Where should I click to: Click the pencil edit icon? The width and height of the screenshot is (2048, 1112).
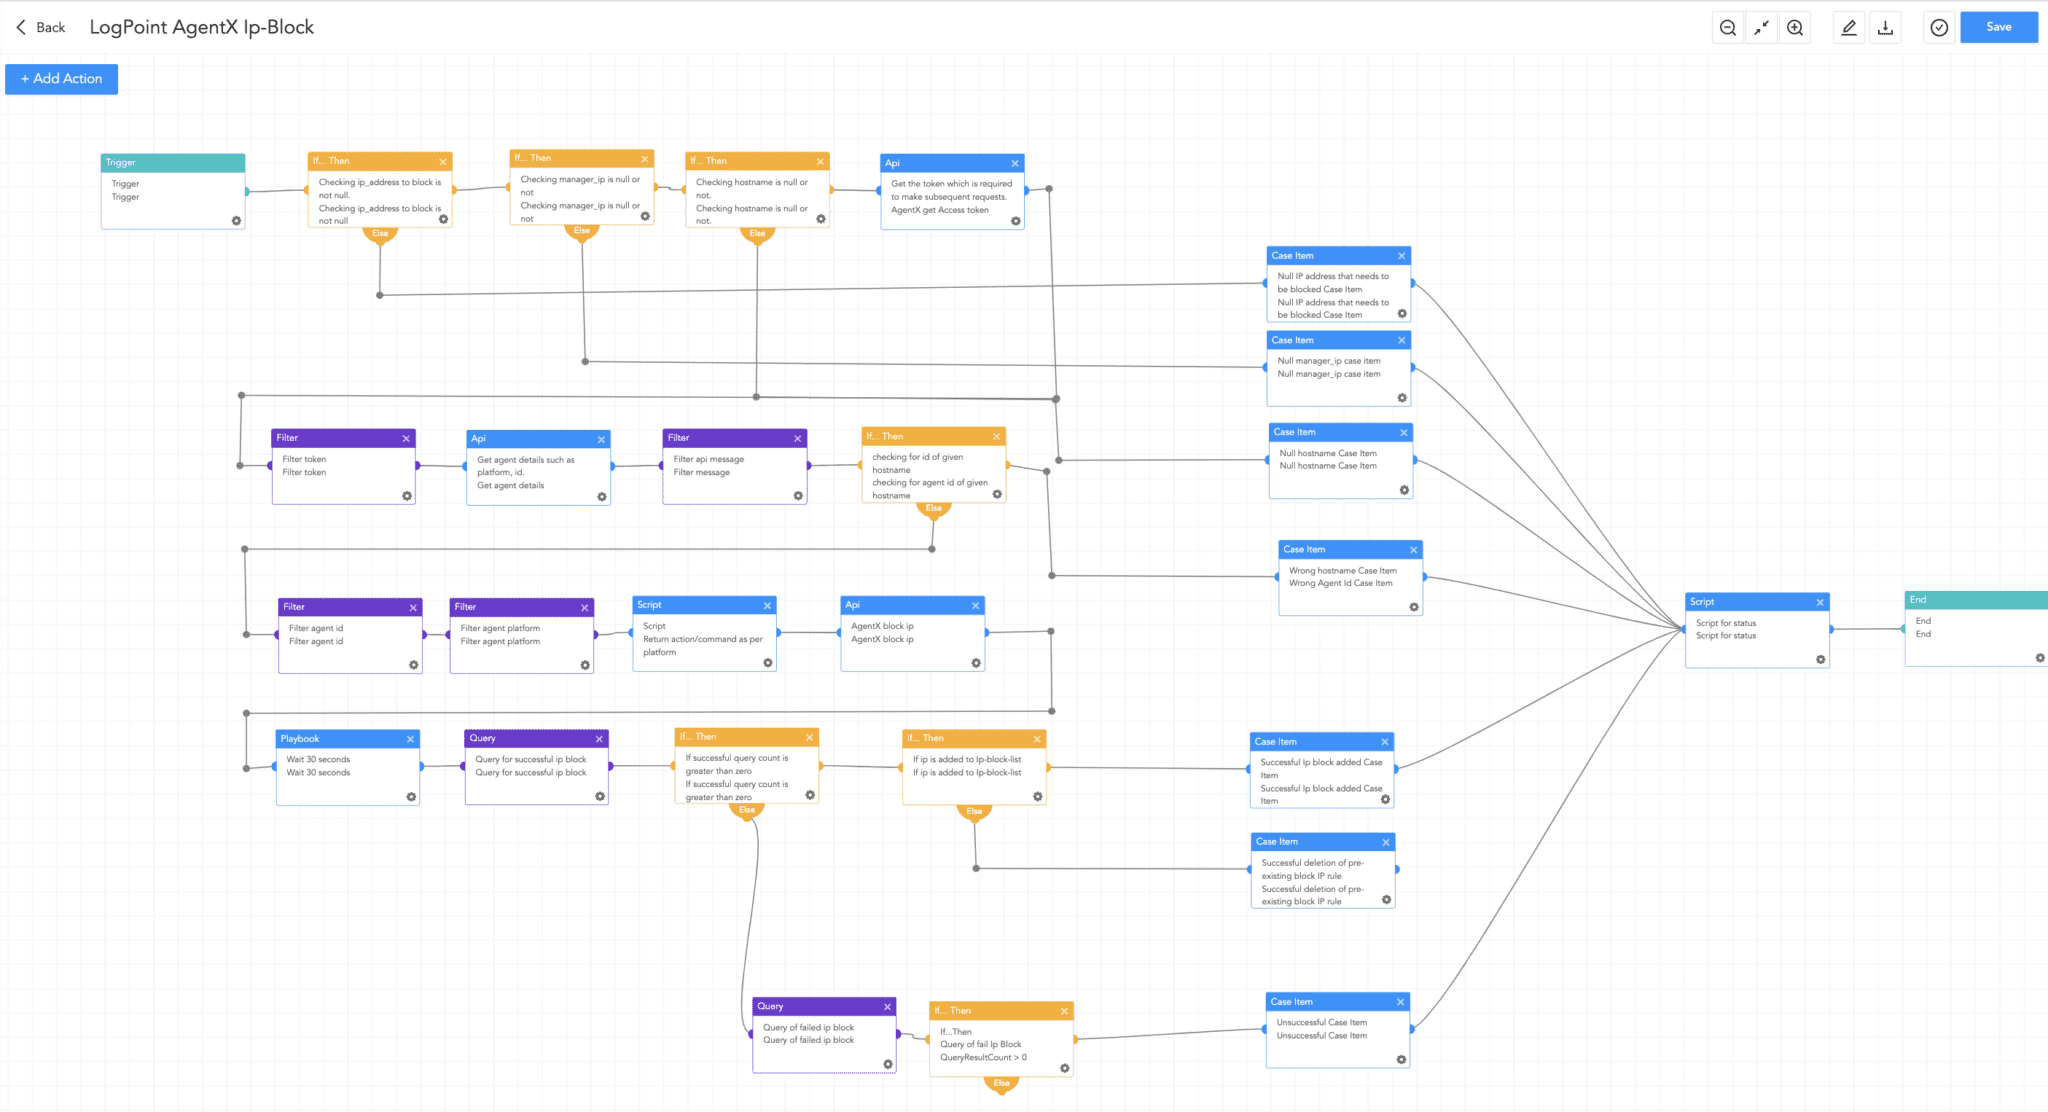(x=1849, y=28)
